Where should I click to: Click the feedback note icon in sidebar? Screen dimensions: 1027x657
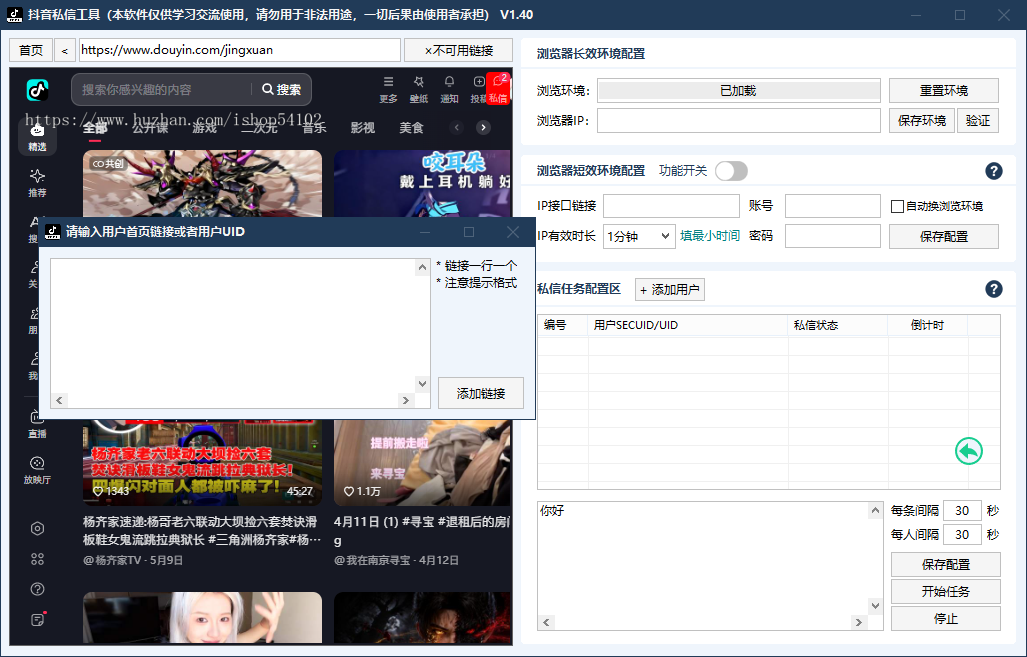click(x=37, y=619)
